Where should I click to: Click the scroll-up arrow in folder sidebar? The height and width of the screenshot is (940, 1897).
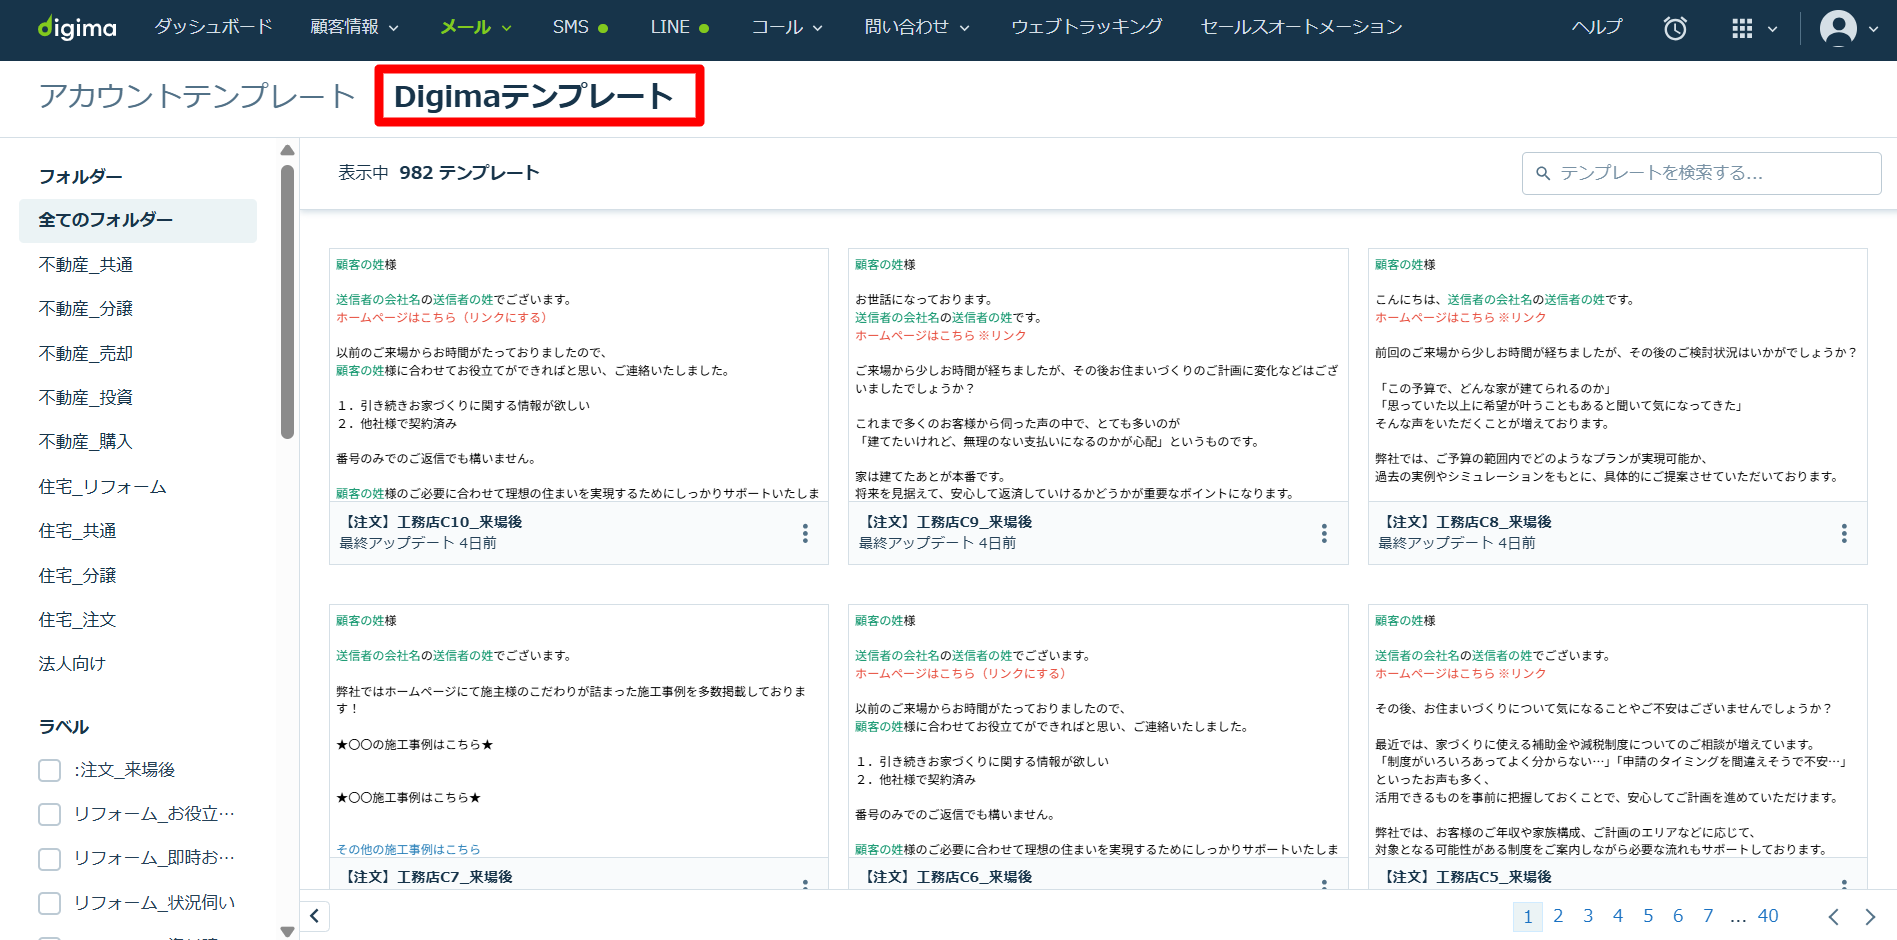pos(288,151)
